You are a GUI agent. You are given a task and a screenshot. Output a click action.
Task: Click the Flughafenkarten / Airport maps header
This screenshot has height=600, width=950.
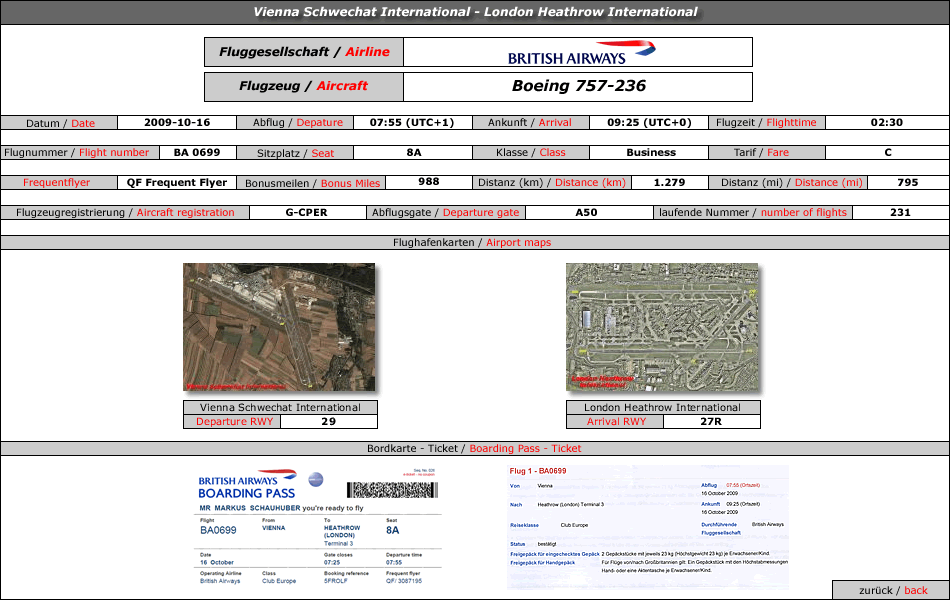[x=472, y=242]
